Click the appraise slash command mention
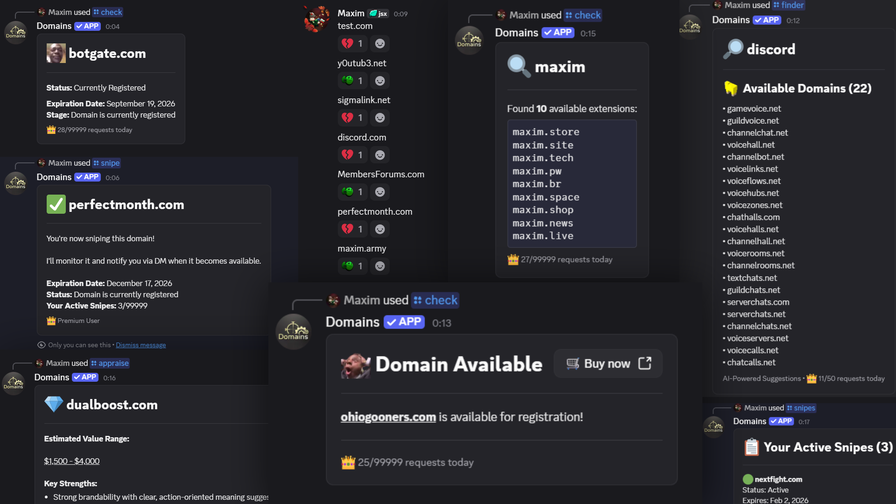Image resolution: width=896 pixels, height=504 pixels. pyautogui.click(x=109, y=364)
